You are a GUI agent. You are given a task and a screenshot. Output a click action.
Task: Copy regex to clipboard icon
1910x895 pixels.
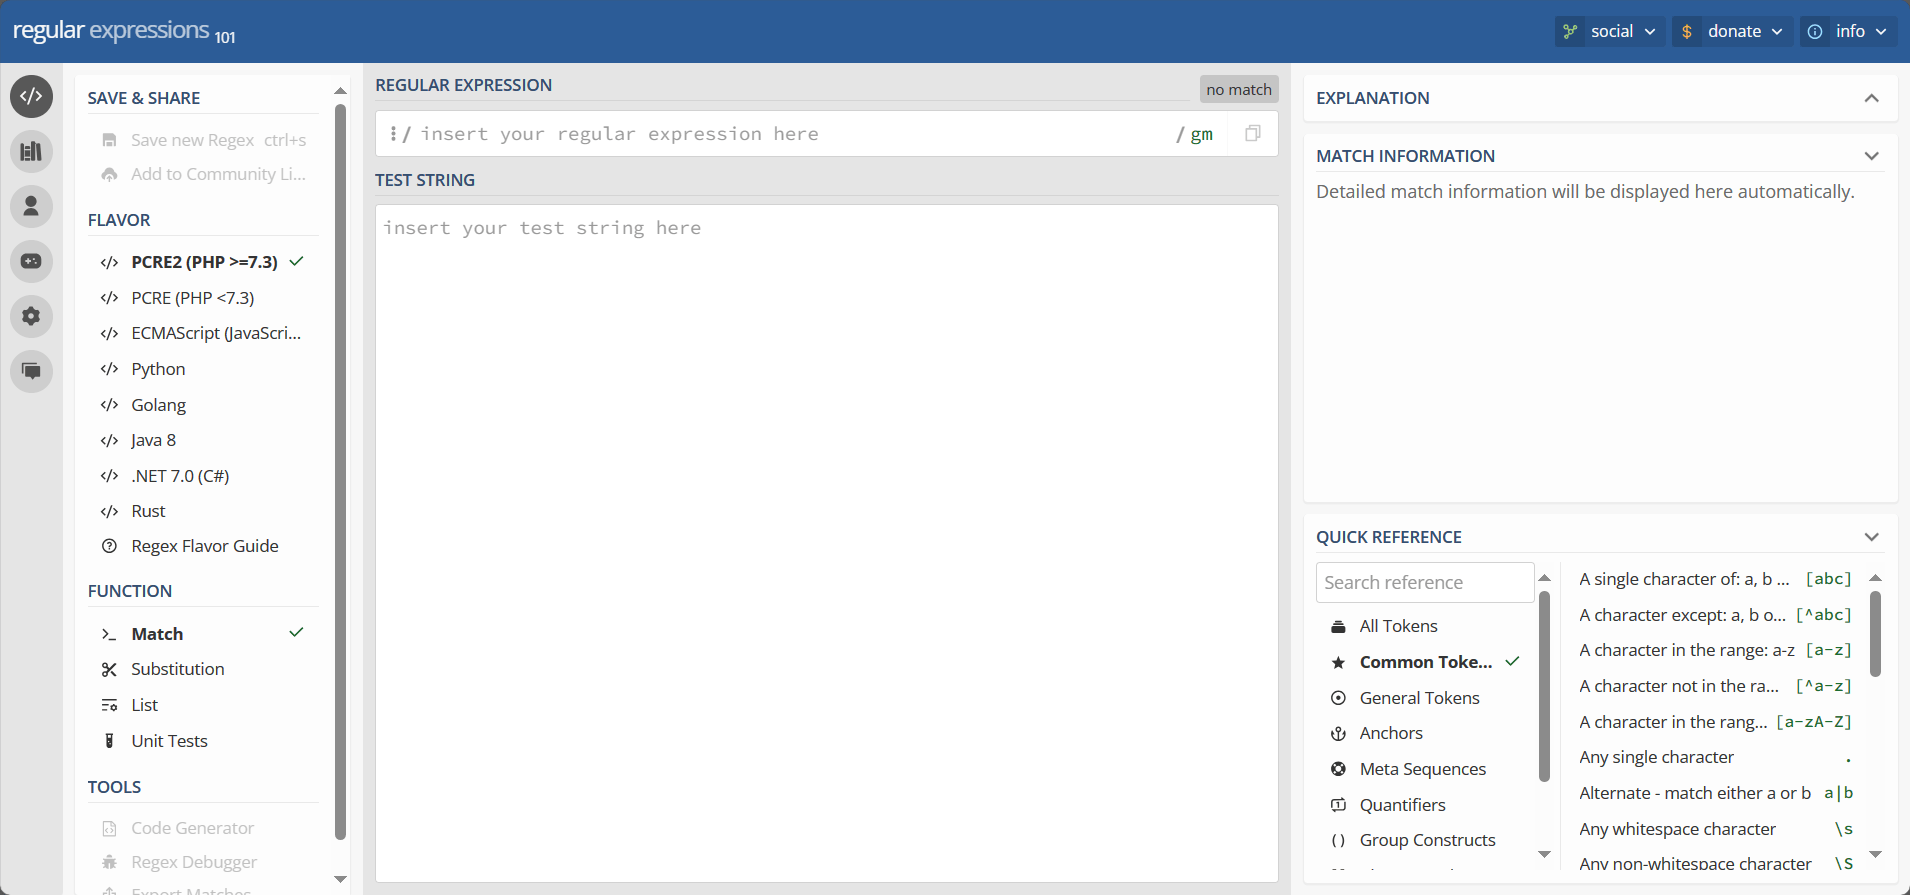coord(1252,134)
